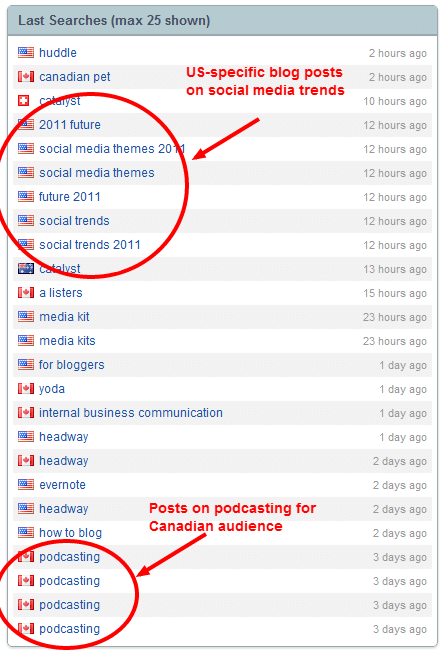Click the Canadian flag beside canadian pet

coord(26,76)
